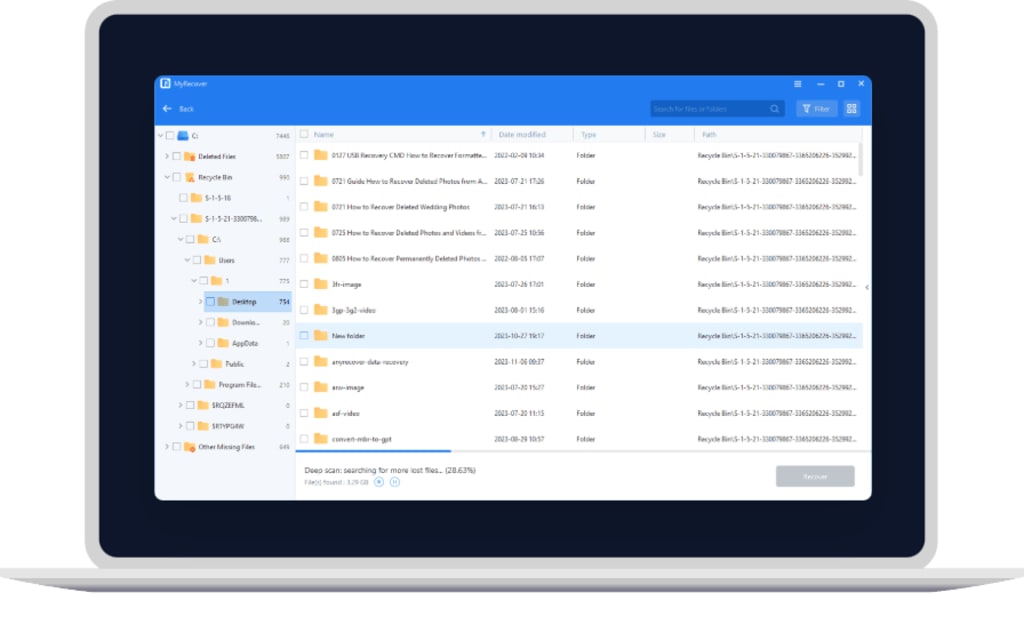Click the Recover button
Image resolution: width=1024 pixels, height=617 pixels.
815,476
